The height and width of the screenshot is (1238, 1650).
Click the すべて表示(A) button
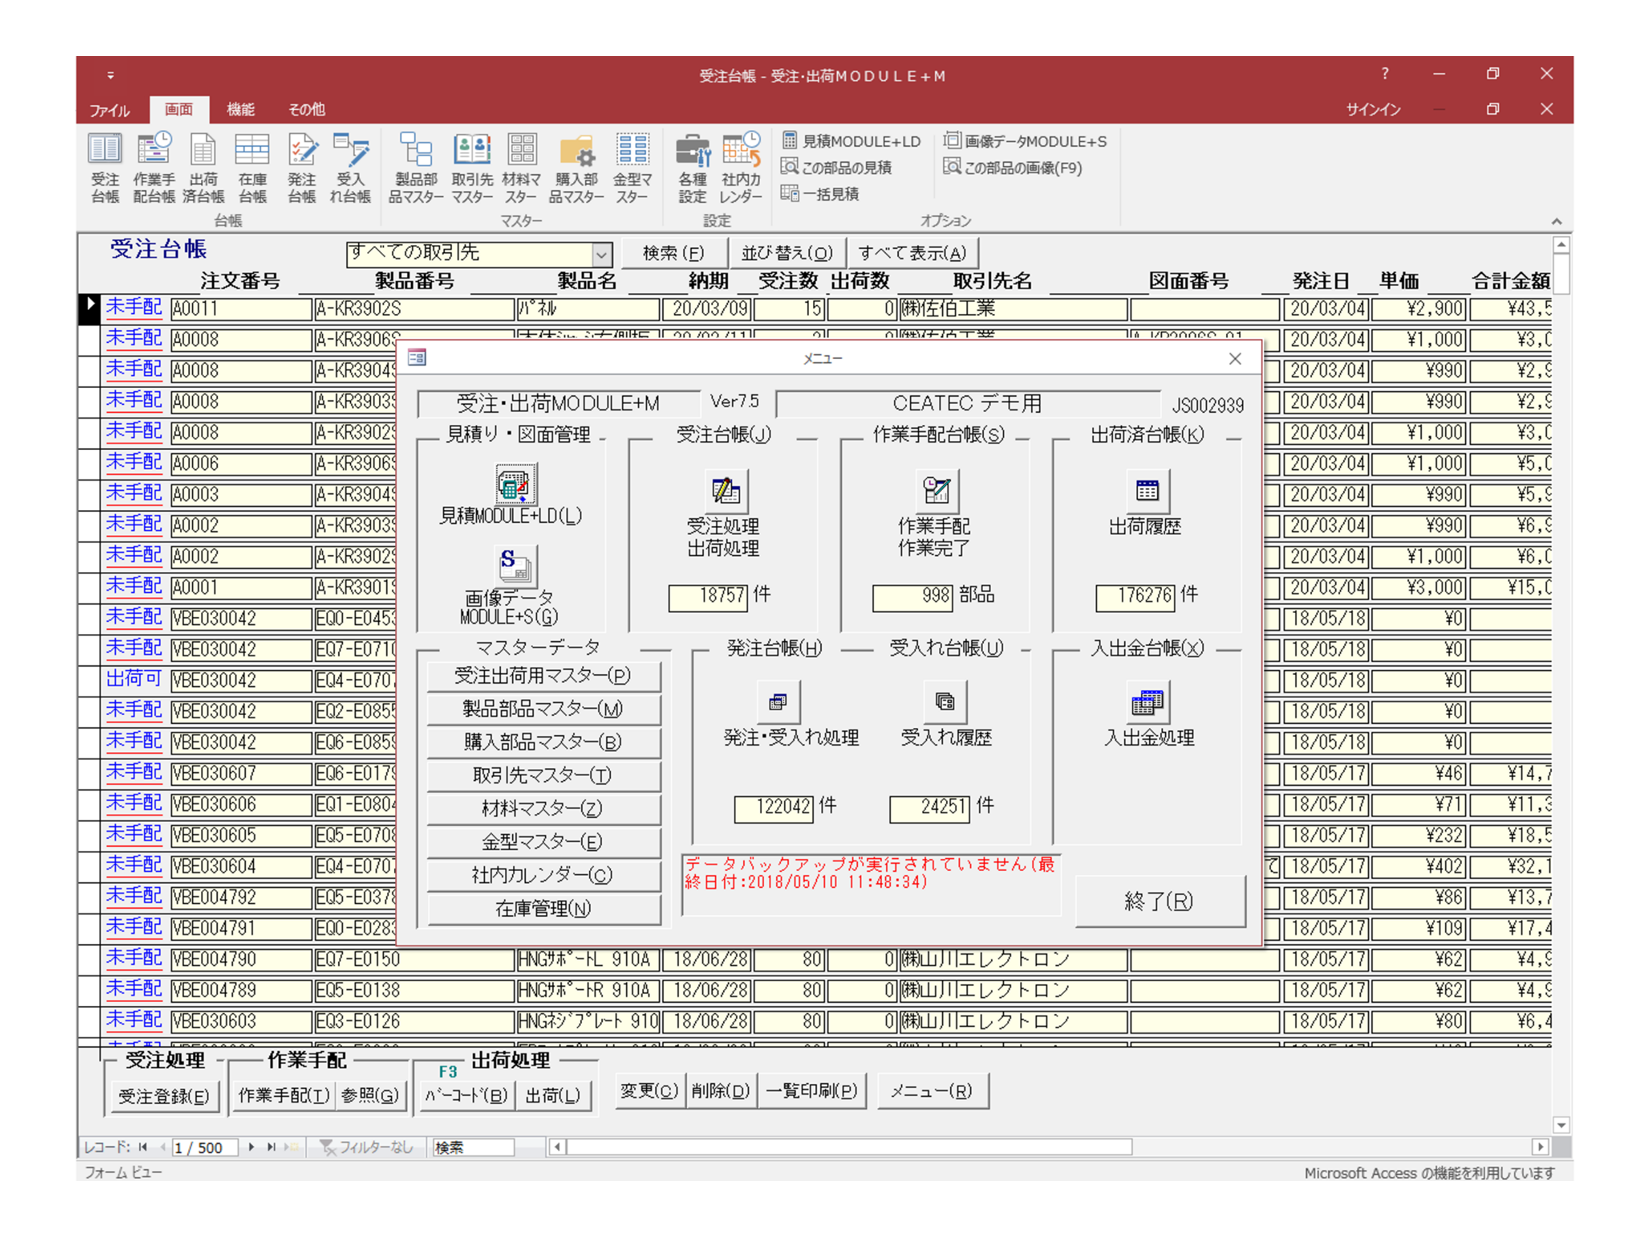pos(912,253)
